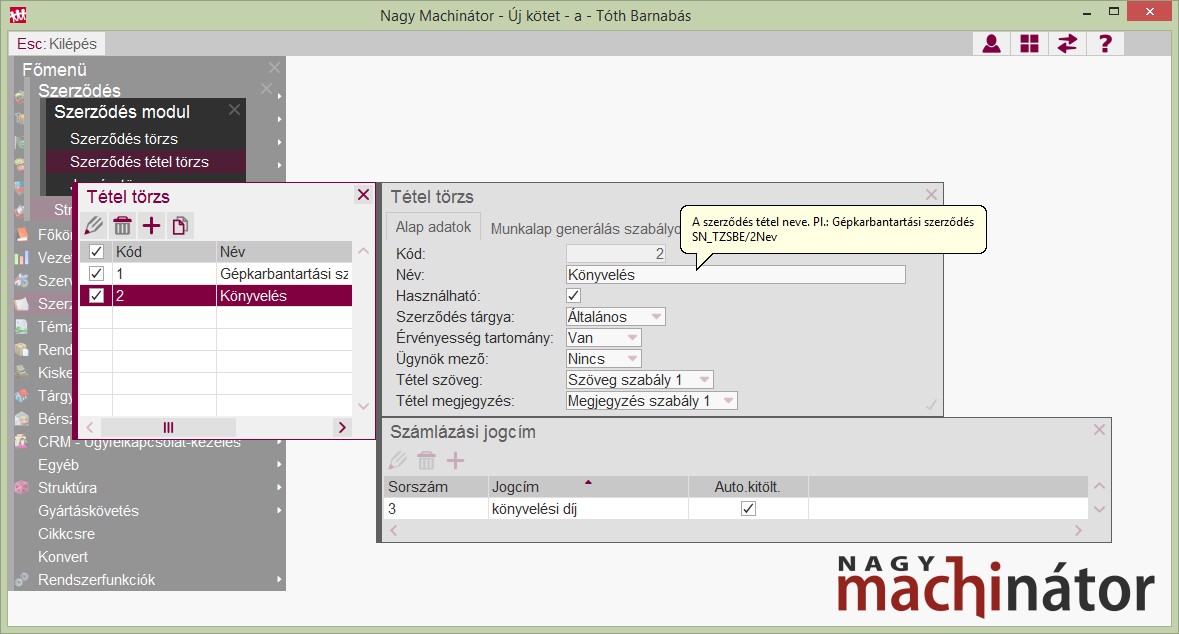Screen dimensions: 1179x634
Task: Click the swap arrows icon in top toolbar
Action: tap(1067, 44)
